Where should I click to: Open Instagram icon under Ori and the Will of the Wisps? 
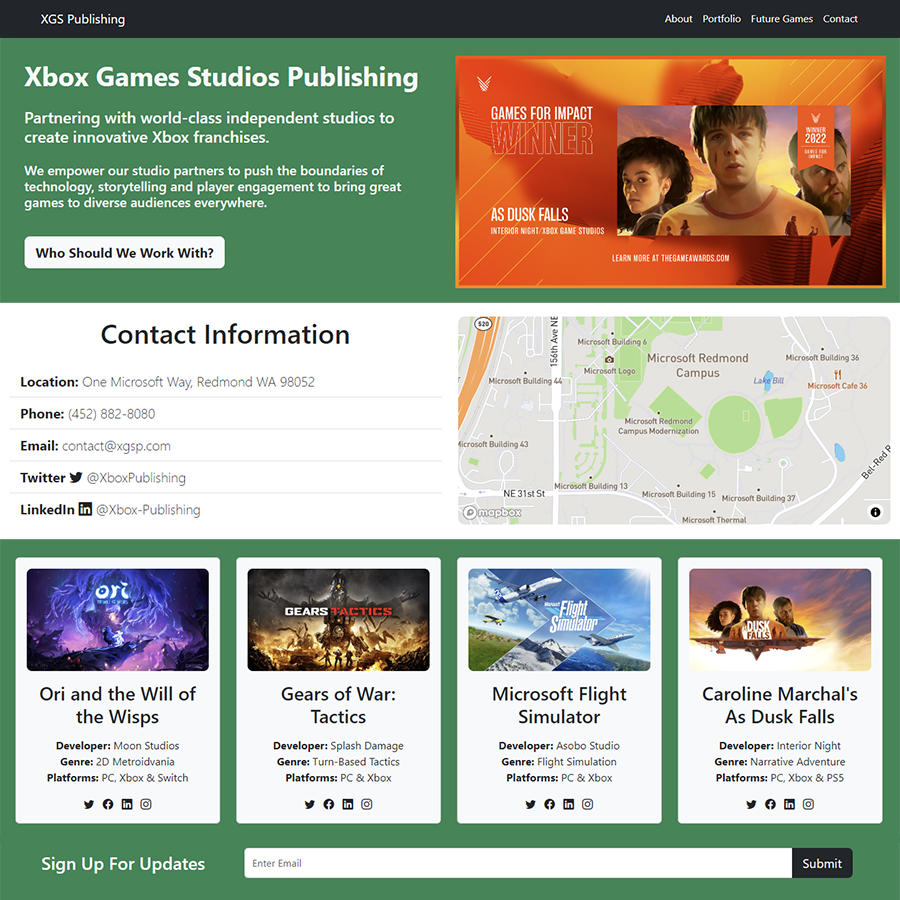(146, 804)
